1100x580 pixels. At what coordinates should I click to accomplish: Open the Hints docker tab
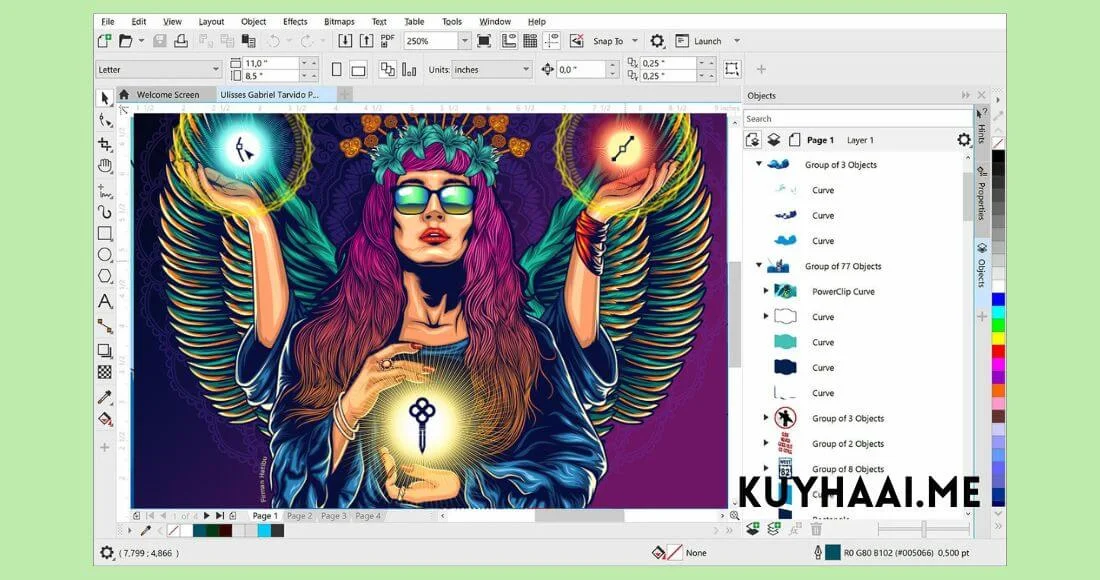(x=981, y=128)
